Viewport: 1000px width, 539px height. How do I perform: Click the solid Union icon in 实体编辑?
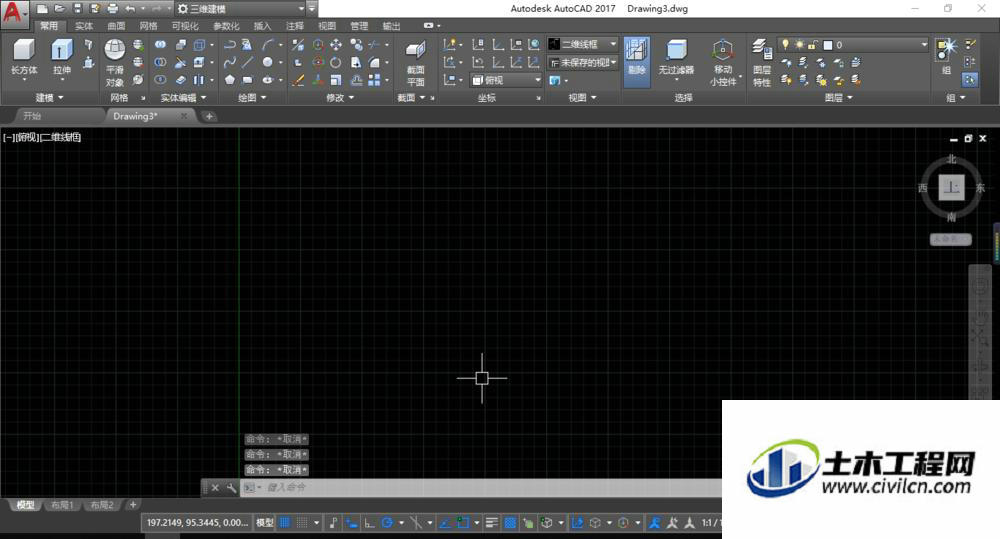[161, 45]
